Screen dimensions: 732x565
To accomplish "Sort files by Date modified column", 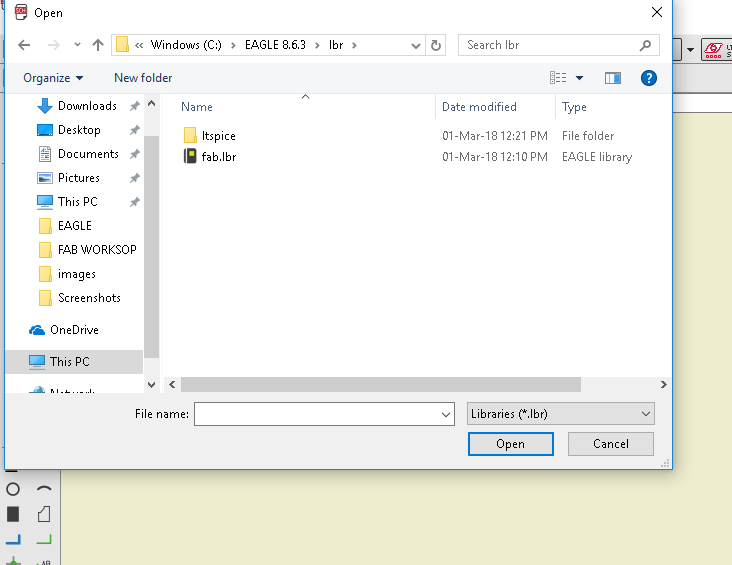I will point(479,107).
